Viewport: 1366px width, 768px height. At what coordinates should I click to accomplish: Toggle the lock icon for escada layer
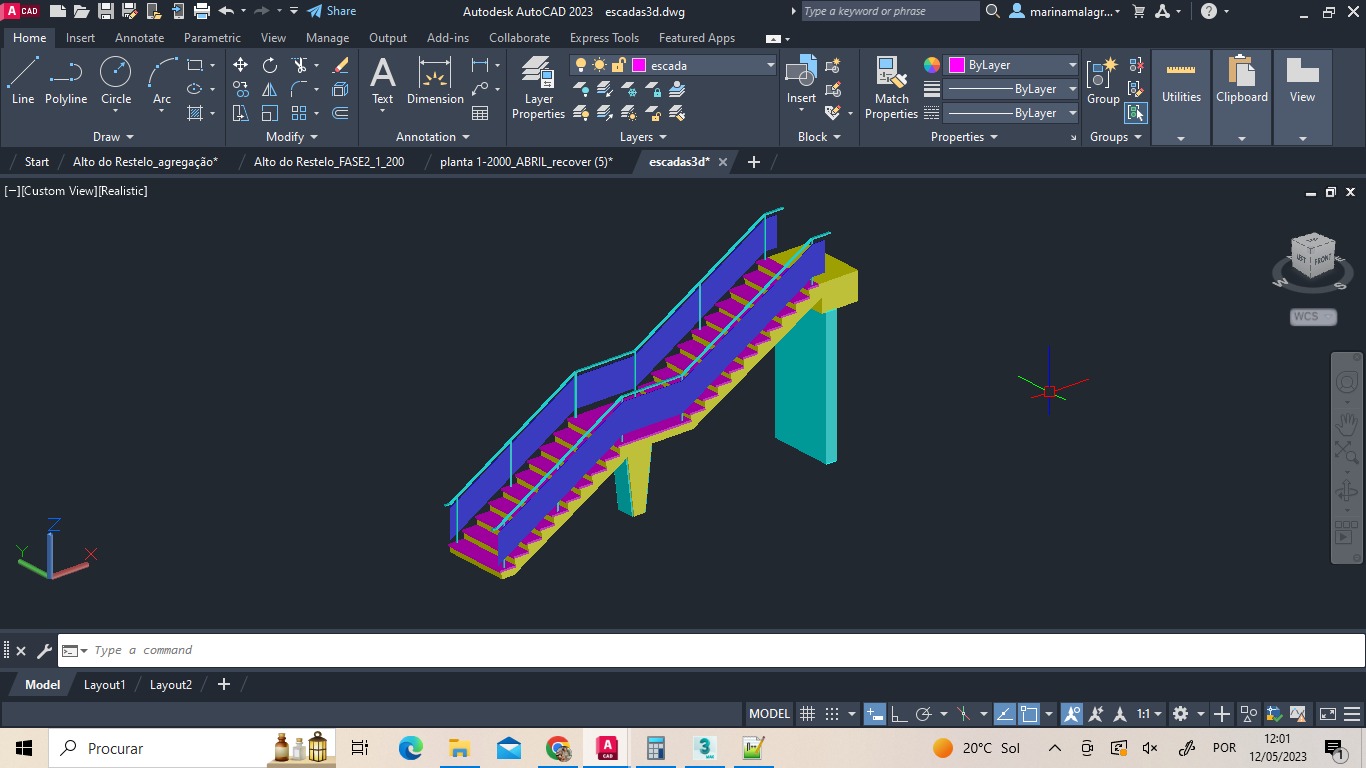click(619, 65)
